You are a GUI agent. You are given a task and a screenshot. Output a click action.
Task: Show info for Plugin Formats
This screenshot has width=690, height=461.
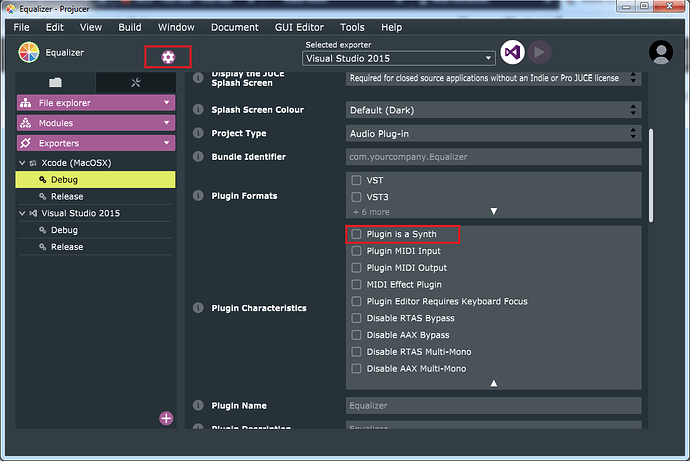[198, 195]
